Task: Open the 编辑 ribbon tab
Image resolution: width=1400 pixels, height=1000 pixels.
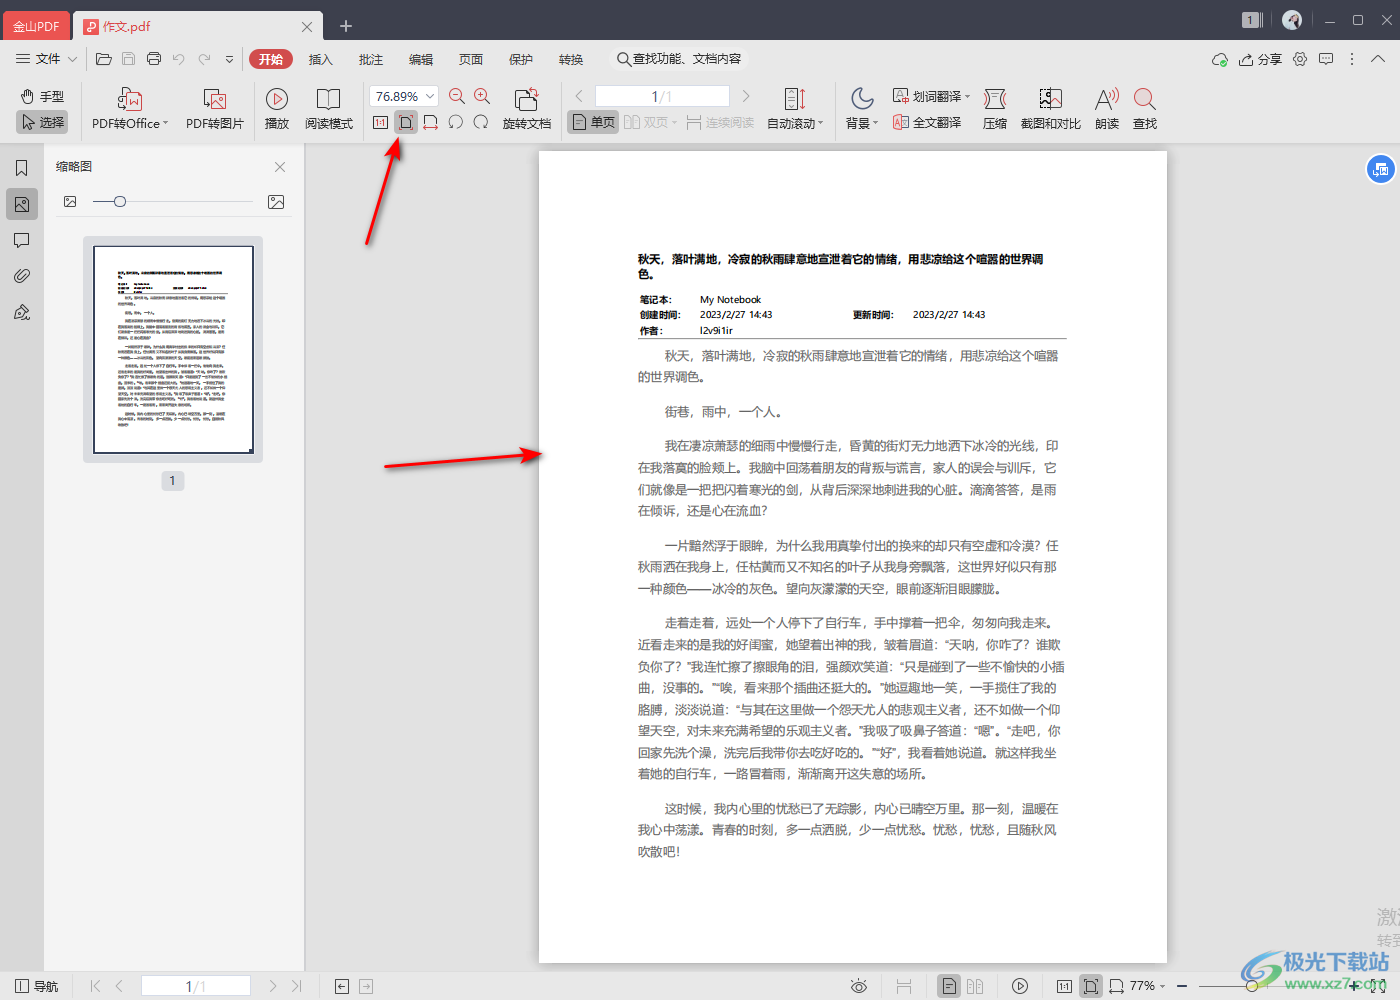Action: (421, 59)
